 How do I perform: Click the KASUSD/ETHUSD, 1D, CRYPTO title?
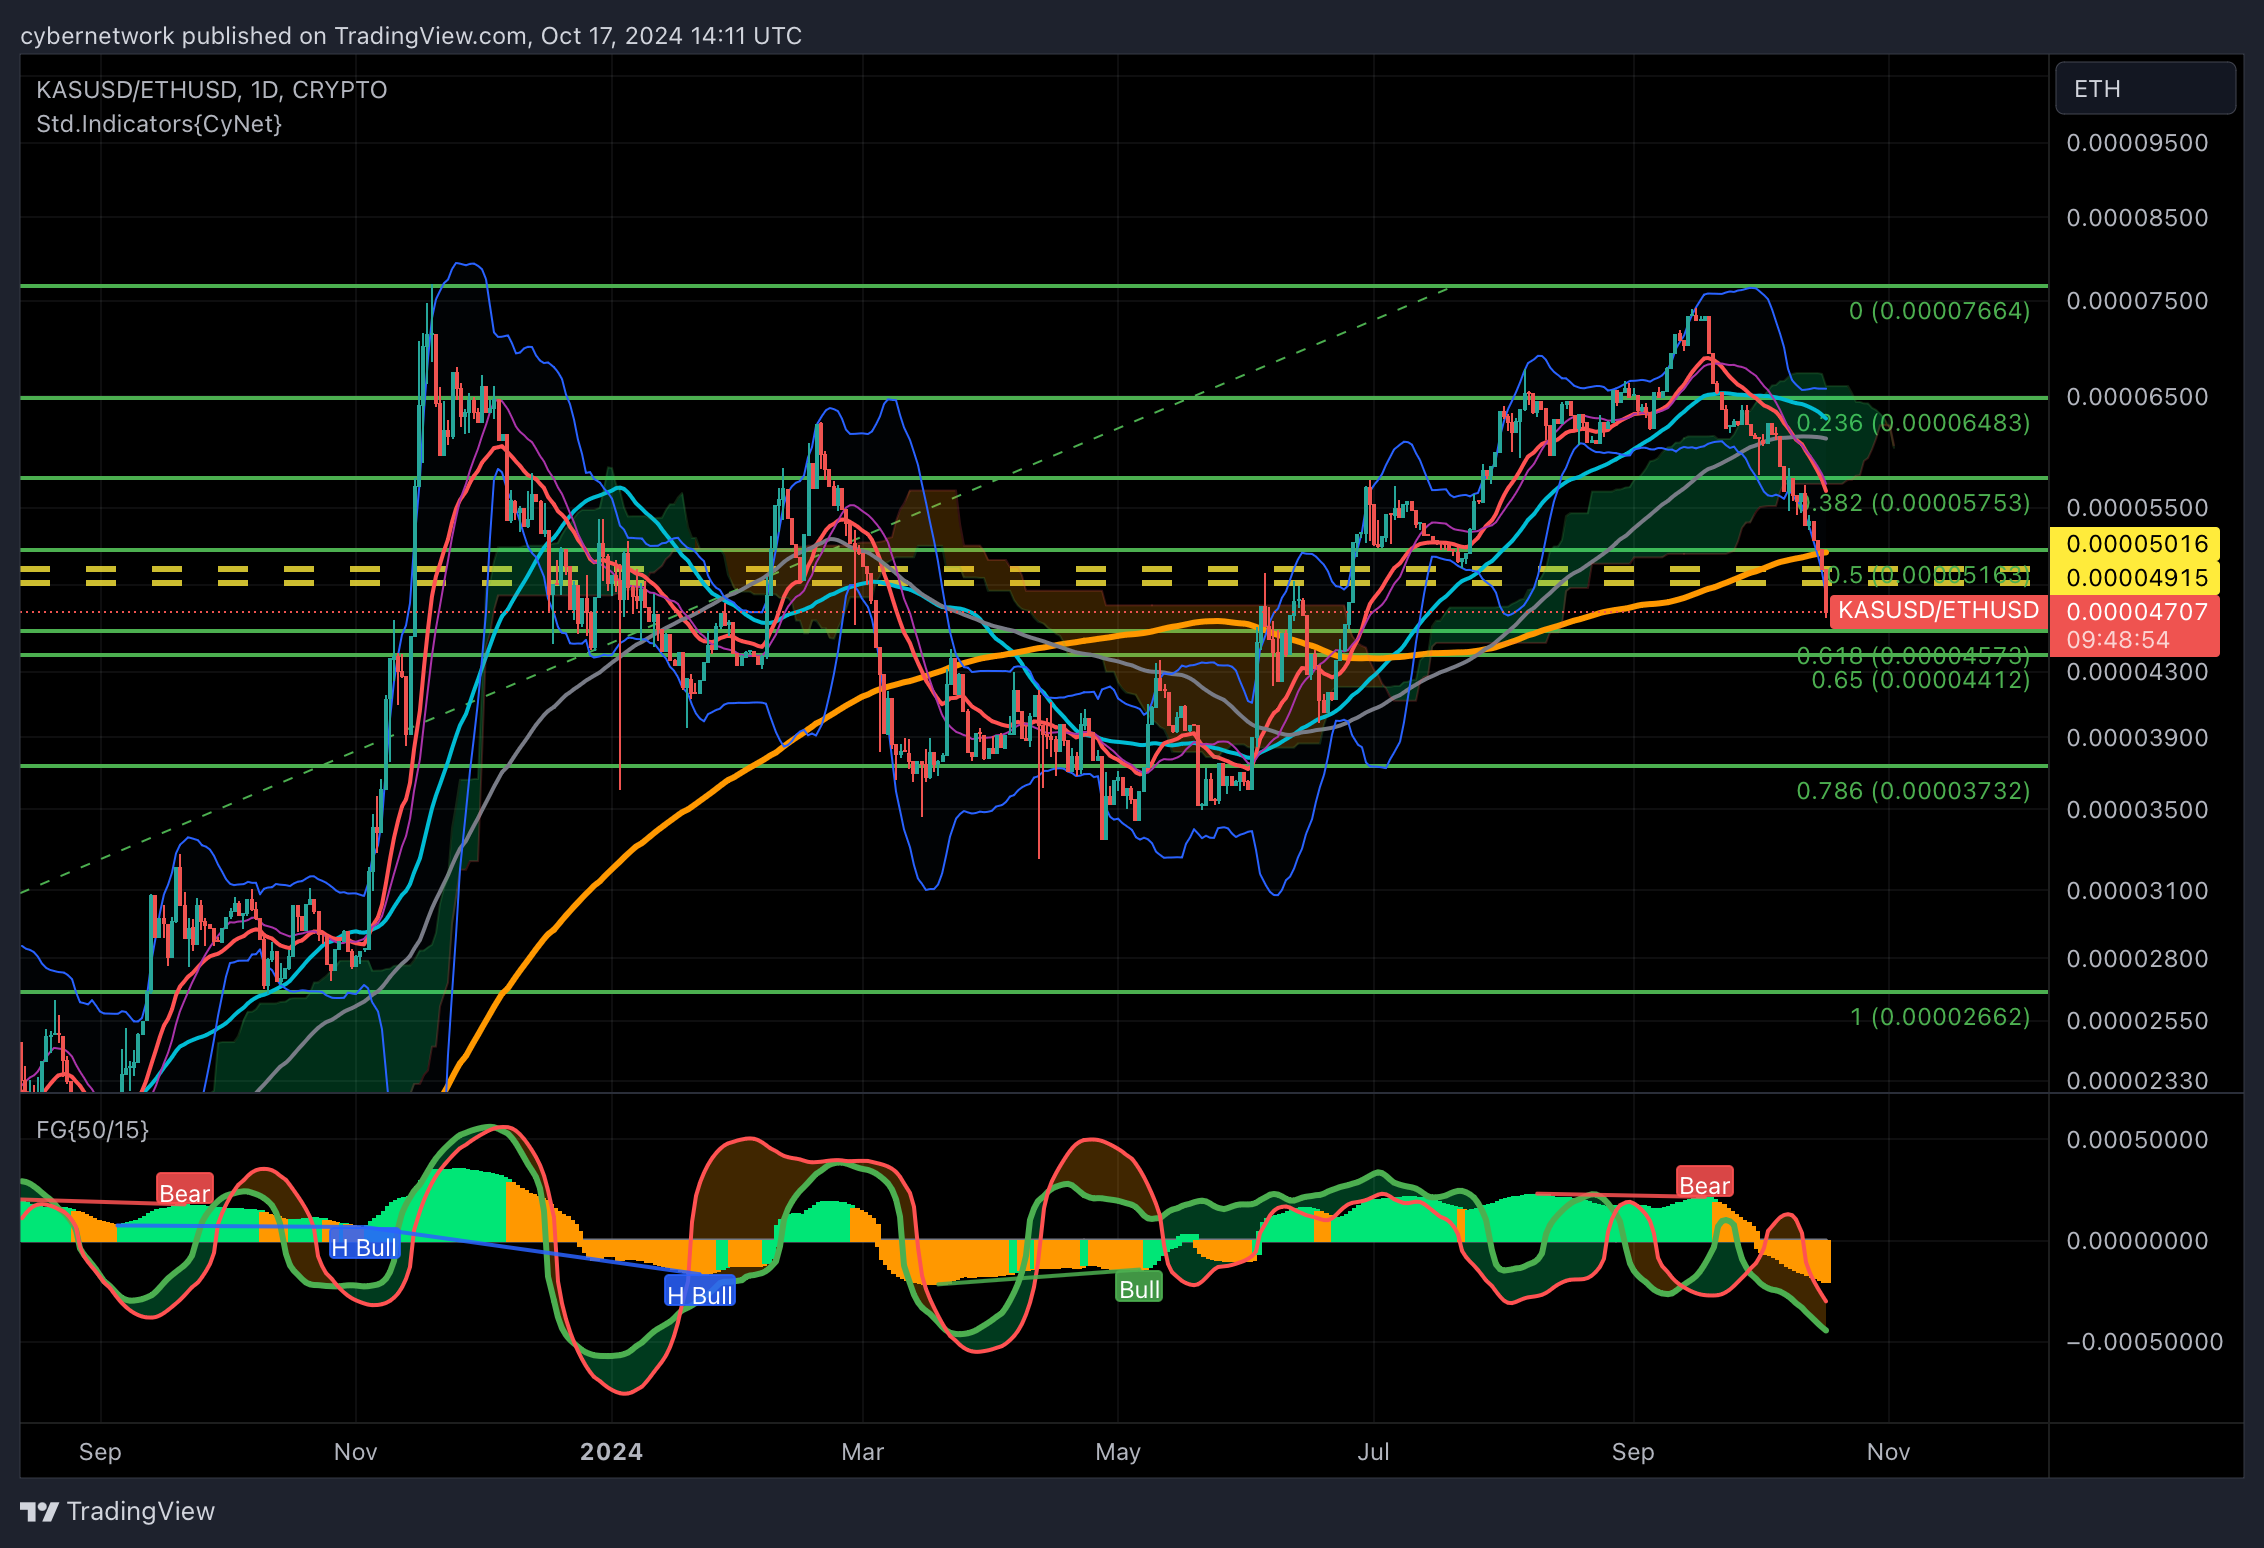212,90
